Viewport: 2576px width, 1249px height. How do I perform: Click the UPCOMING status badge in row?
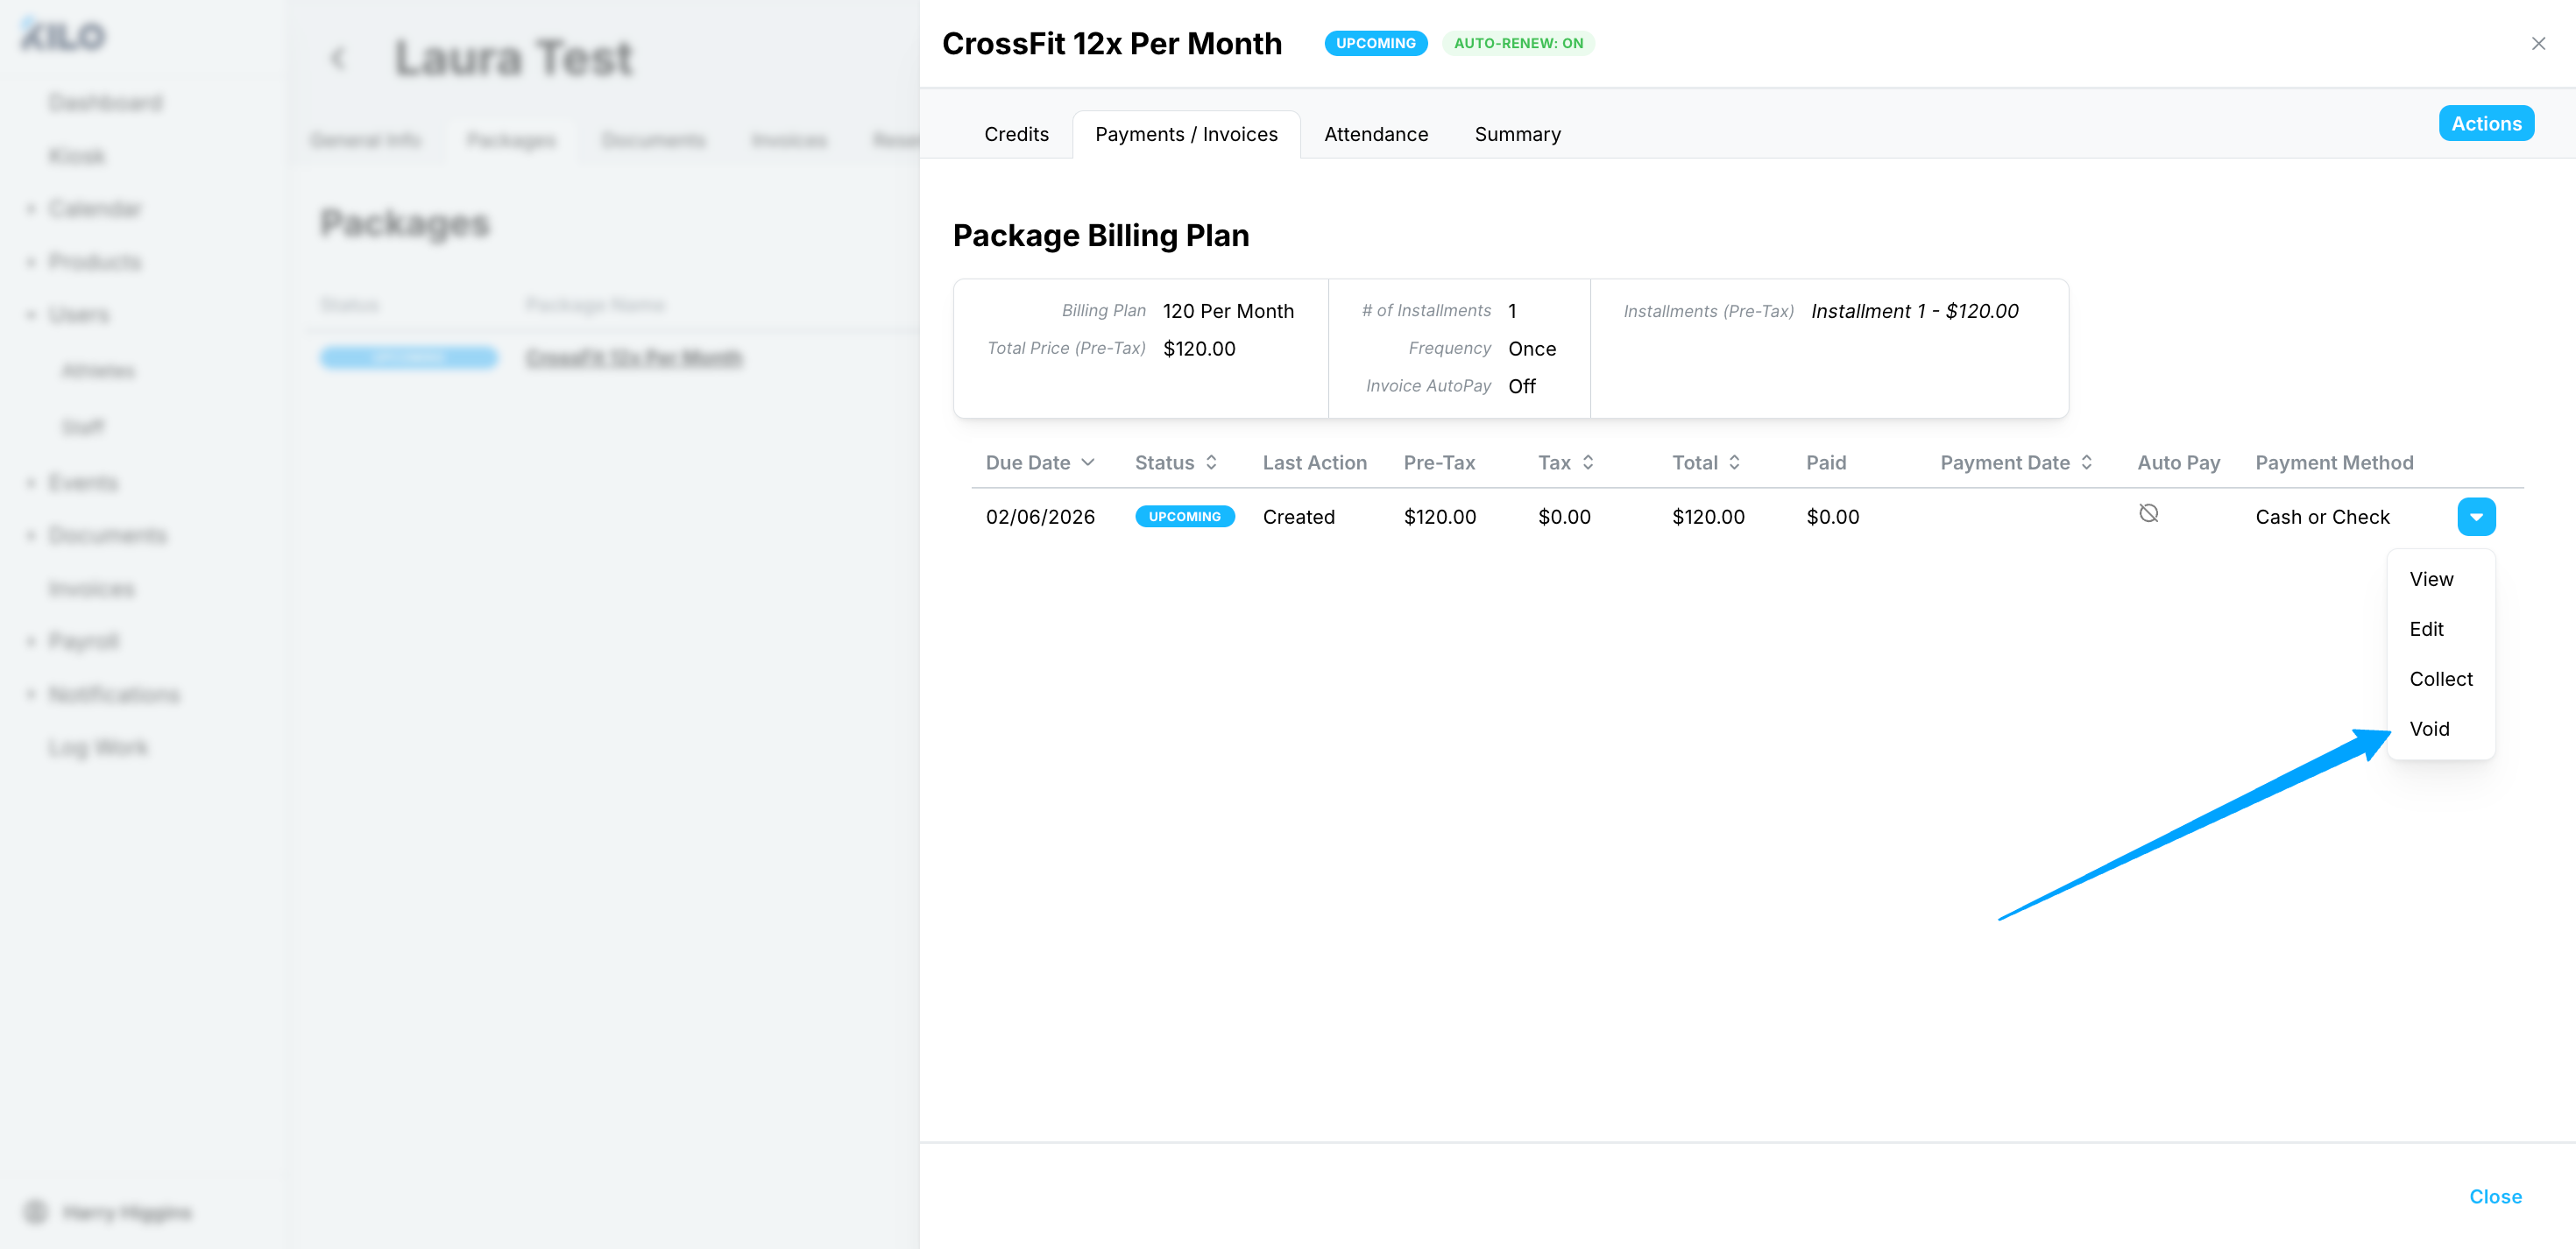[1184, 517]
